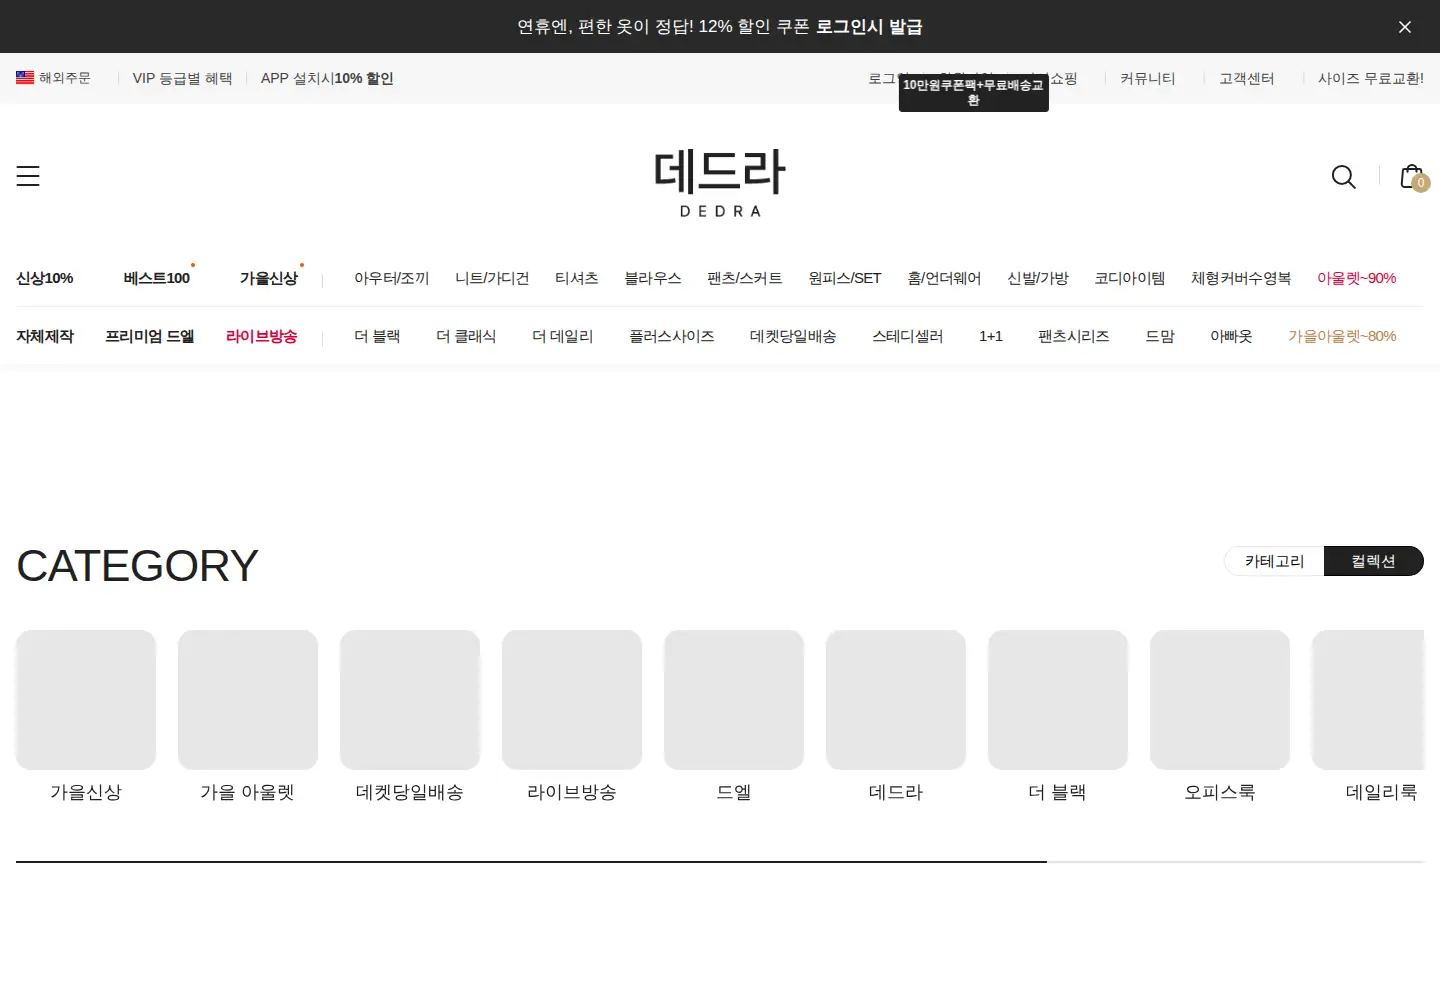Open 플러스사이즈 menu

(x=671, y=336)
